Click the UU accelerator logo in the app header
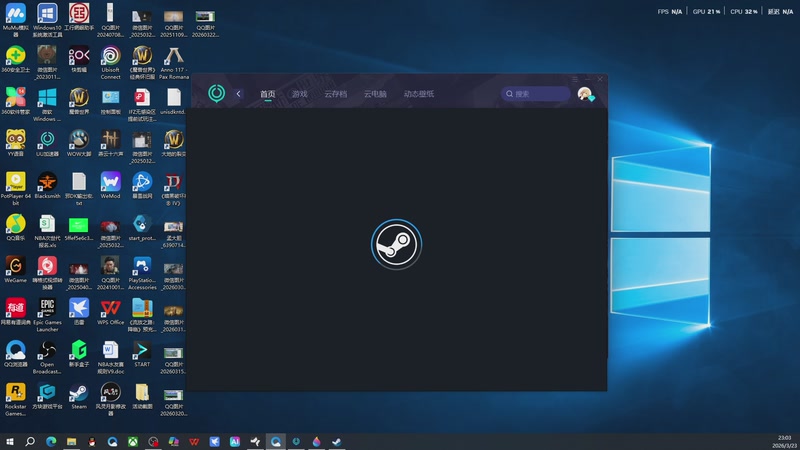This screenshot has height=450, width=800. pyautogui.click(x=216, y=93)
